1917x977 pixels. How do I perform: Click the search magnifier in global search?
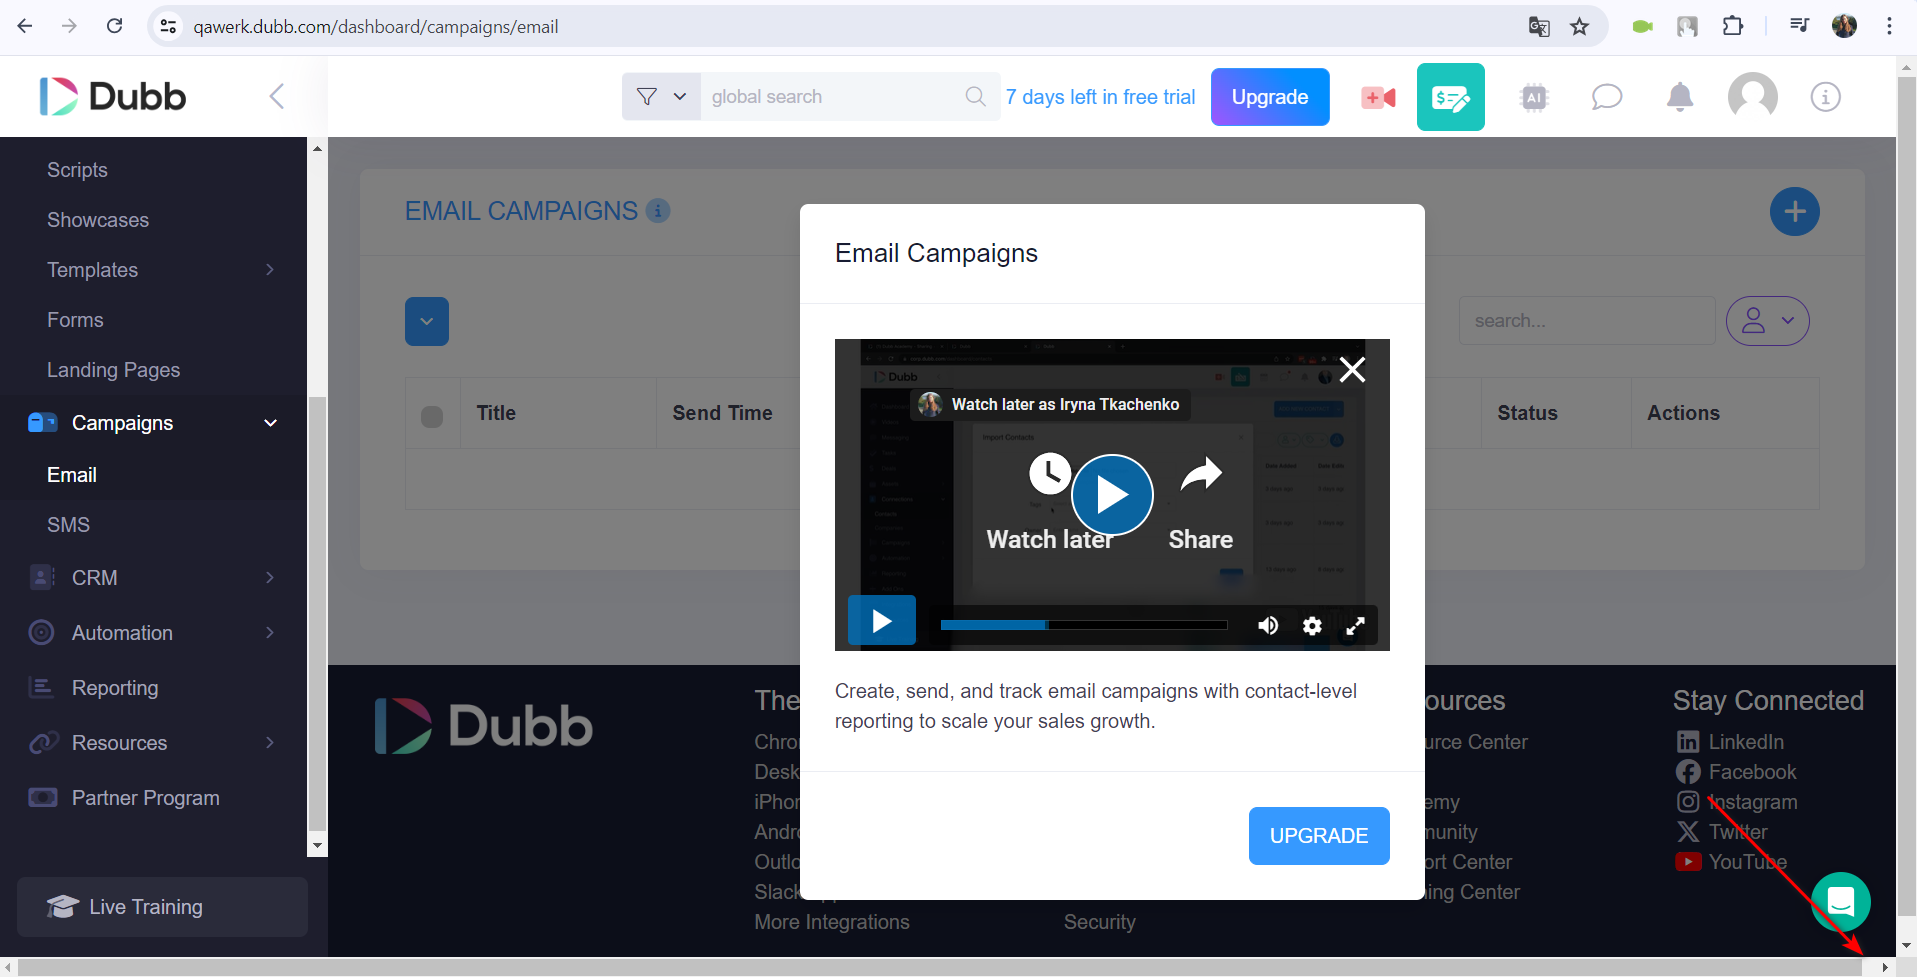[975, 96]
